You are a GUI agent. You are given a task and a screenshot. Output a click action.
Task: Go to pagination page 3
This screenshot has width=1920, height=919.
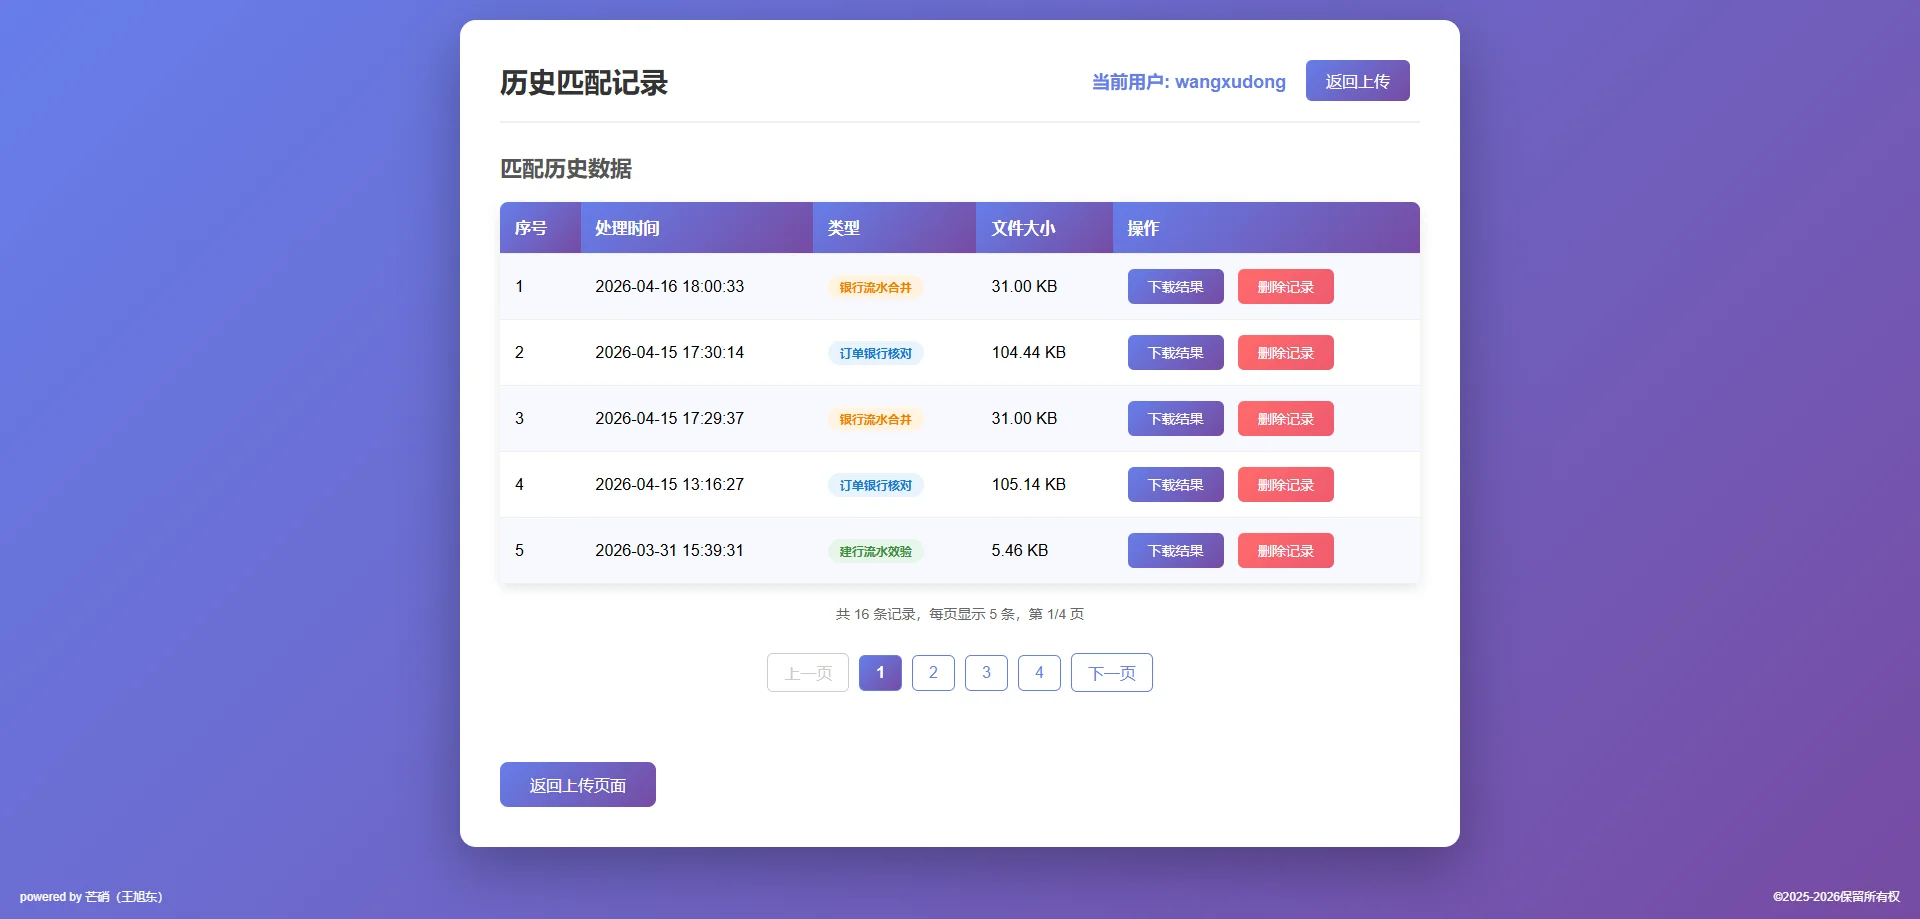coord(986,673)
